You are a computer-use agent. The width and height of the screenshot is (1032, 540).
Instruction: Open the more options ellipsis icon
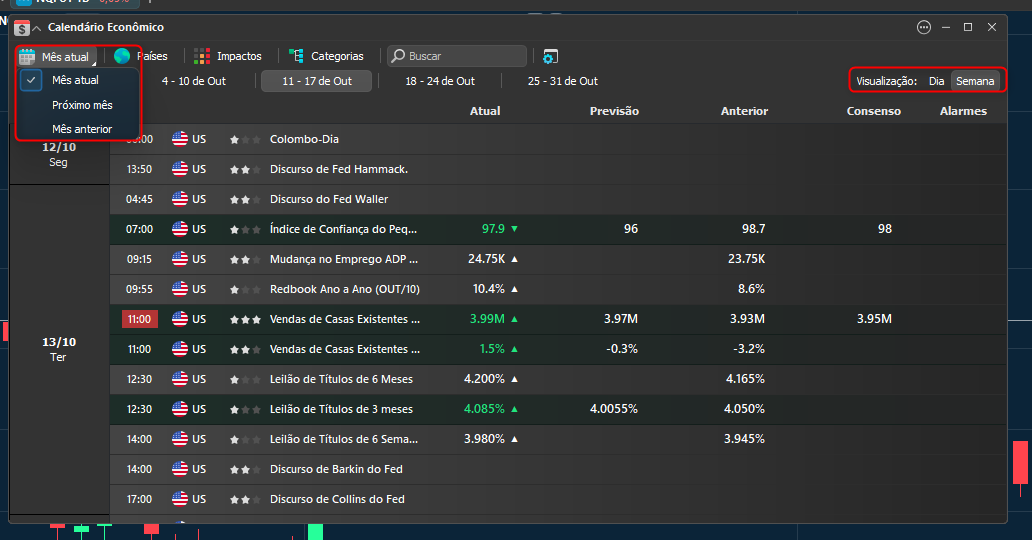pyautogui.click(x=924, y=27)
